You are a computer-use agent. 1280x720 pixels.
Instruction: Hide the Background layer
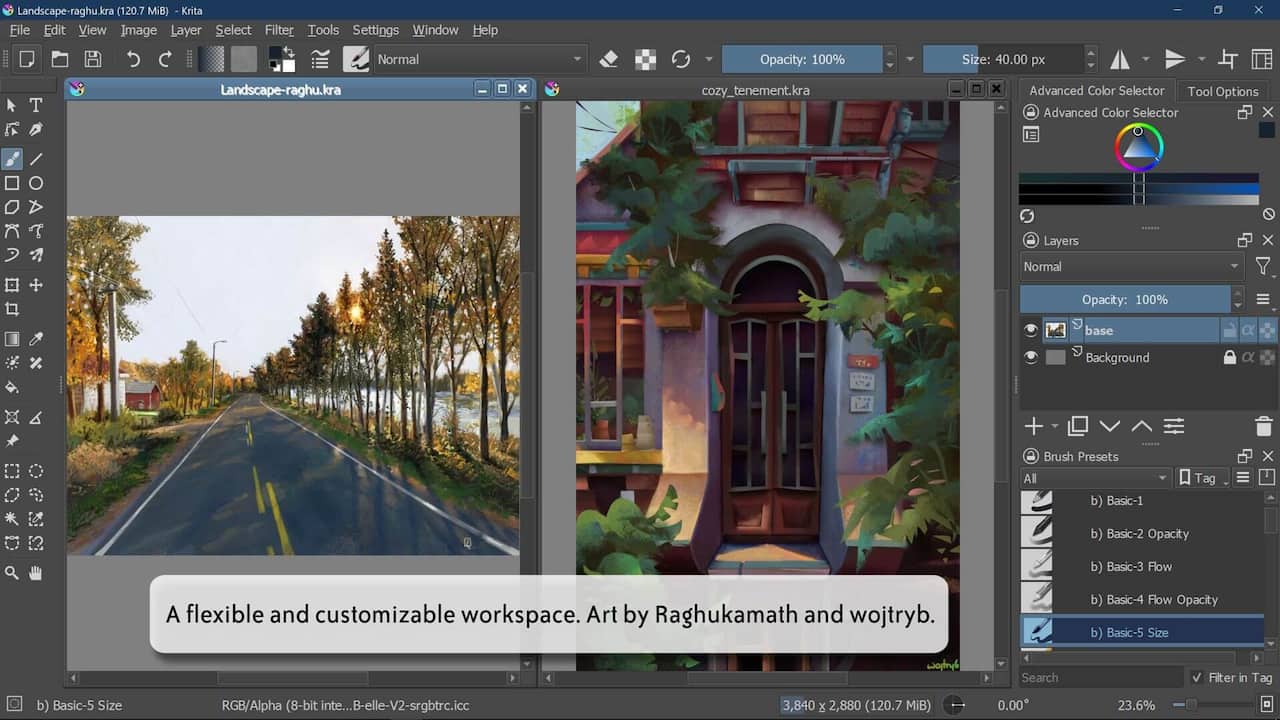1031,357
